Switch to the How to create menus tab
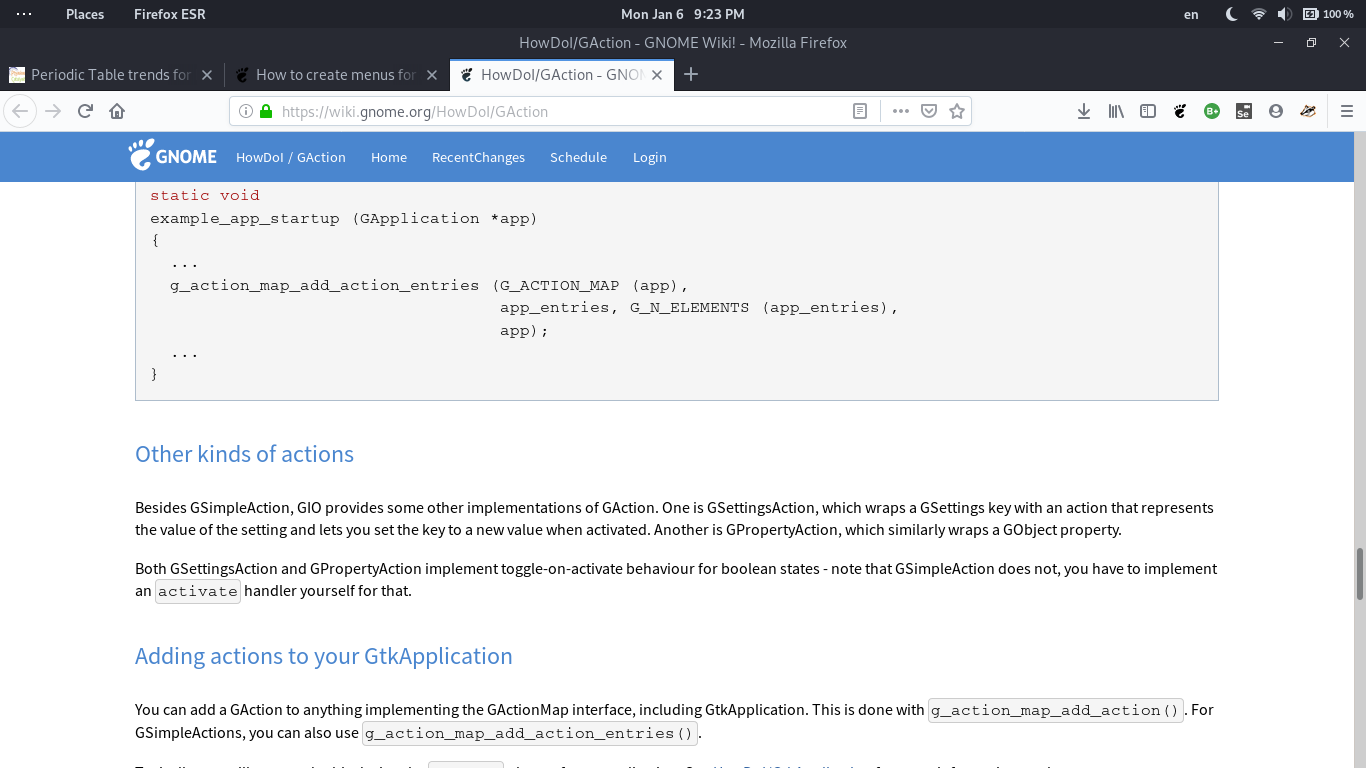Screen dimensions: 1366x768 point(330,74)
